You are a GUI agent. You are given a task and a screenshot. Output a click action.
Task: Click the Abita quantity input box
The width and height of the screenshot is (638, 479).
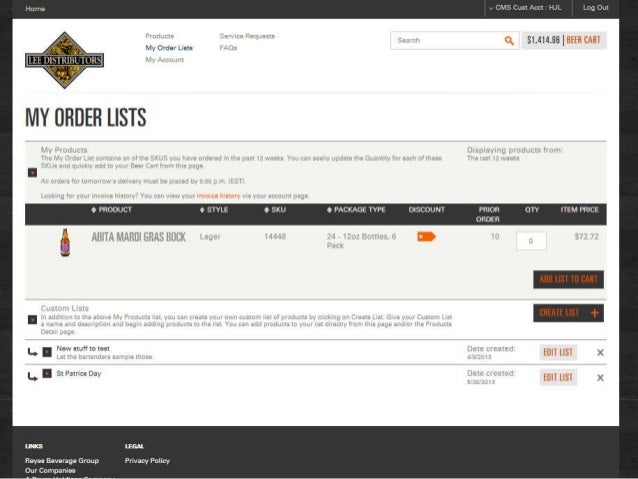531,241
